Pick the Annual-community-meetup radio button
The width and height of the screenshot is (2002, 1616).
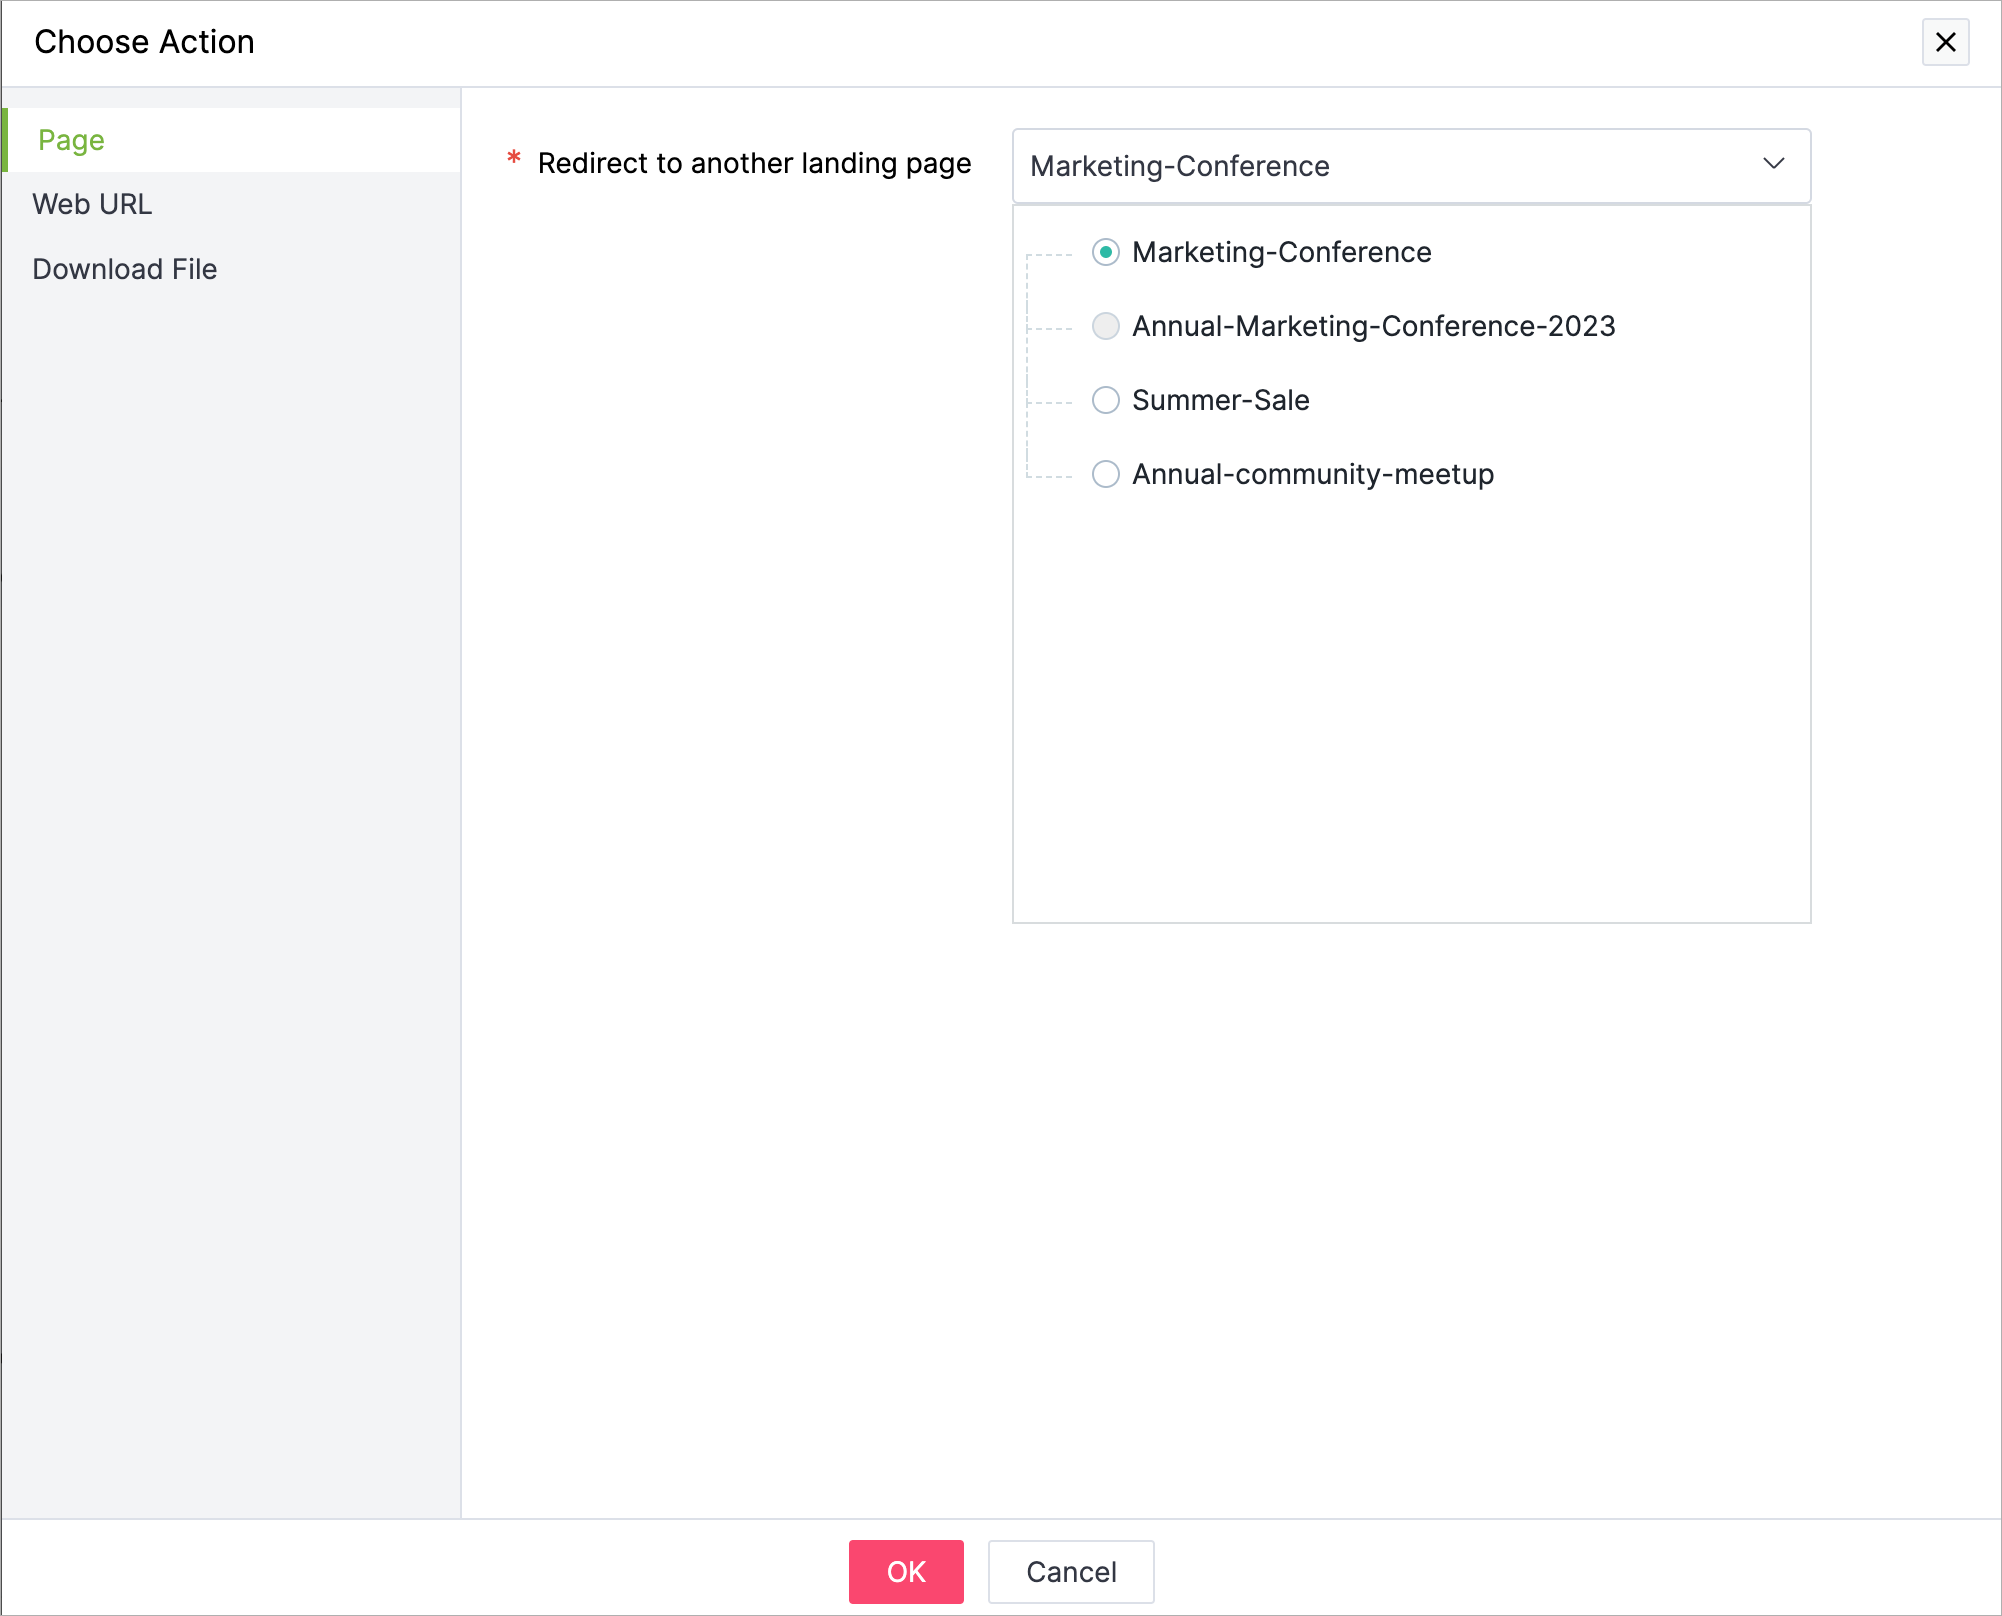pyautogui.click(x=1105, y=474)
